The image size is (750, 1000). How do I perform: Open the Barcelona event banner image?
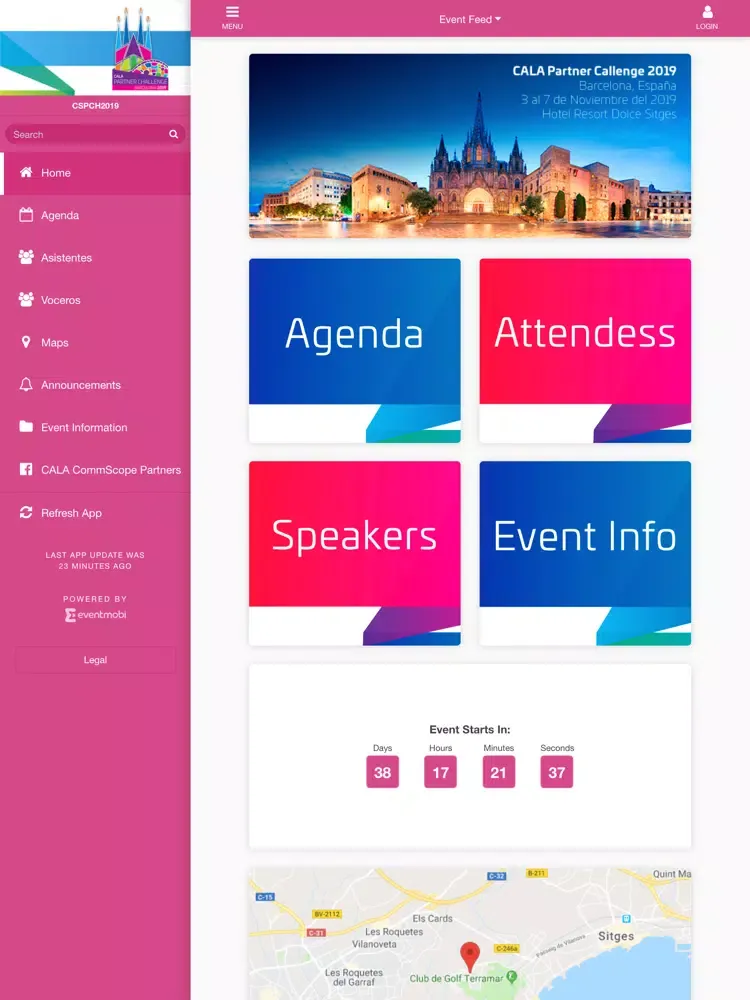[x=470, y=146]
